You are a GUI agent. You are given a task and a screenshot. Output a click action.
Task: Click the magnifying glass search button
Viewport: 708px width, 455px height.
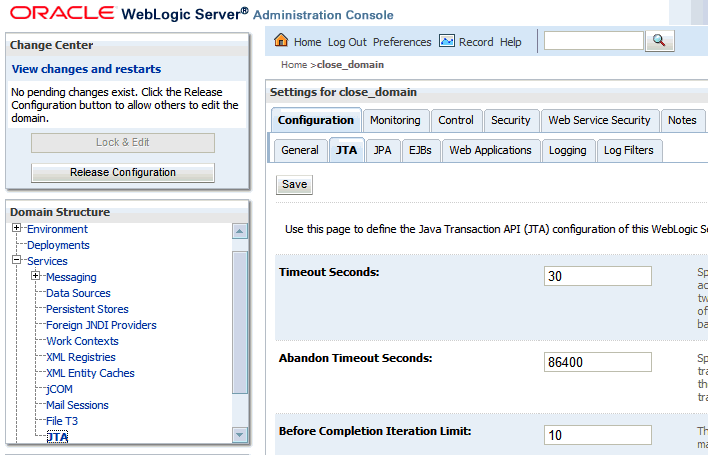click(660, 41)
